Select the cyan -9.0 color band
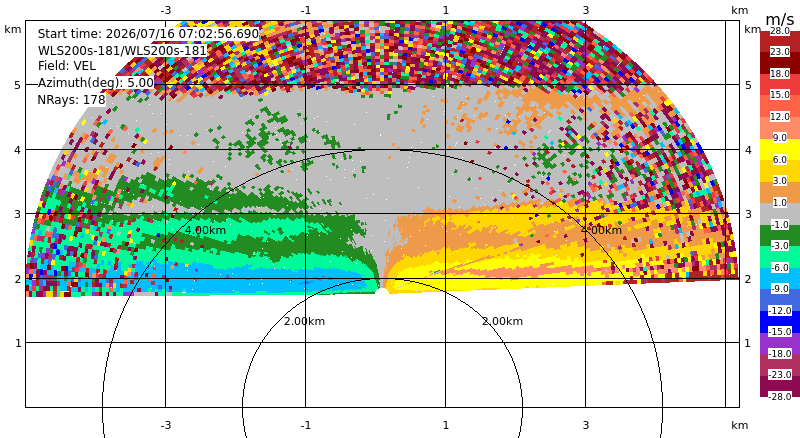The image size is (800, 438). (x=780, y=278)
